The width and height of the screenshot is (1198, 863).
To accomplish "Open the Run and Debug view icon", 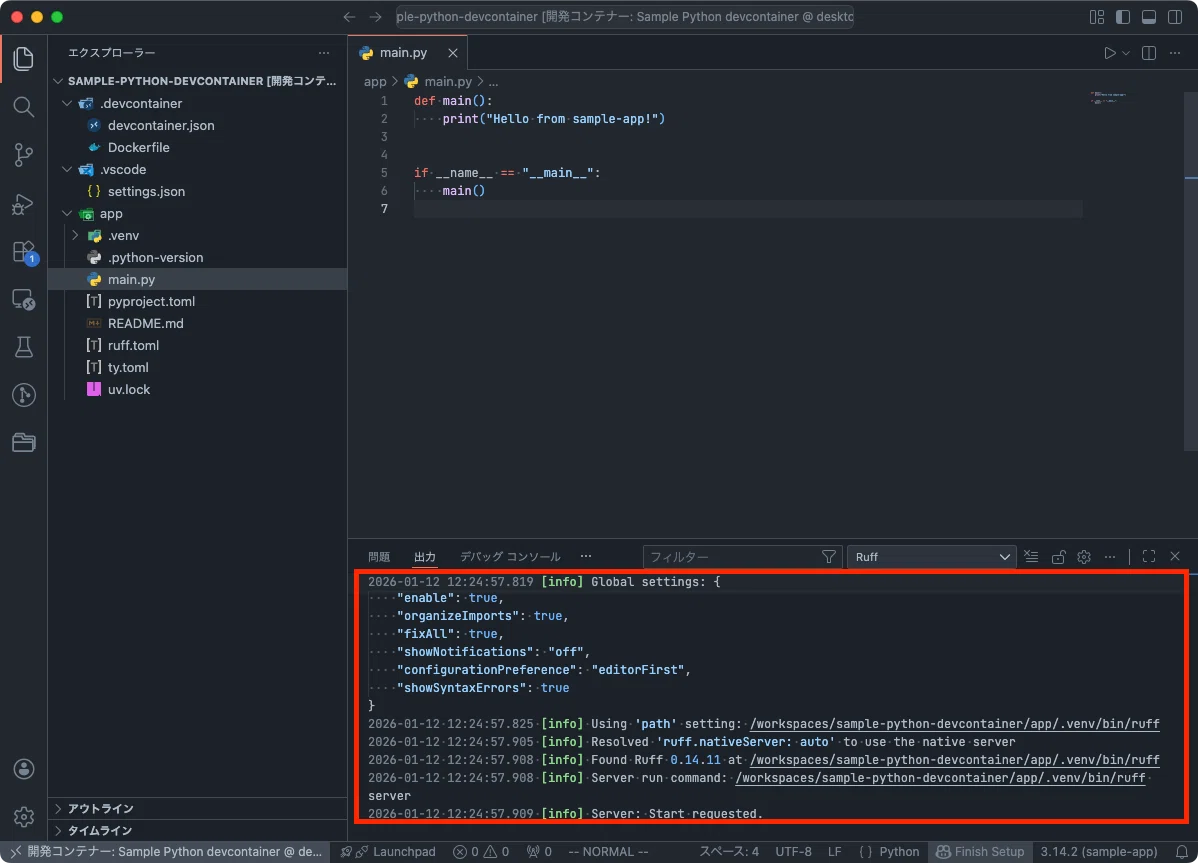I will (24, 204).
